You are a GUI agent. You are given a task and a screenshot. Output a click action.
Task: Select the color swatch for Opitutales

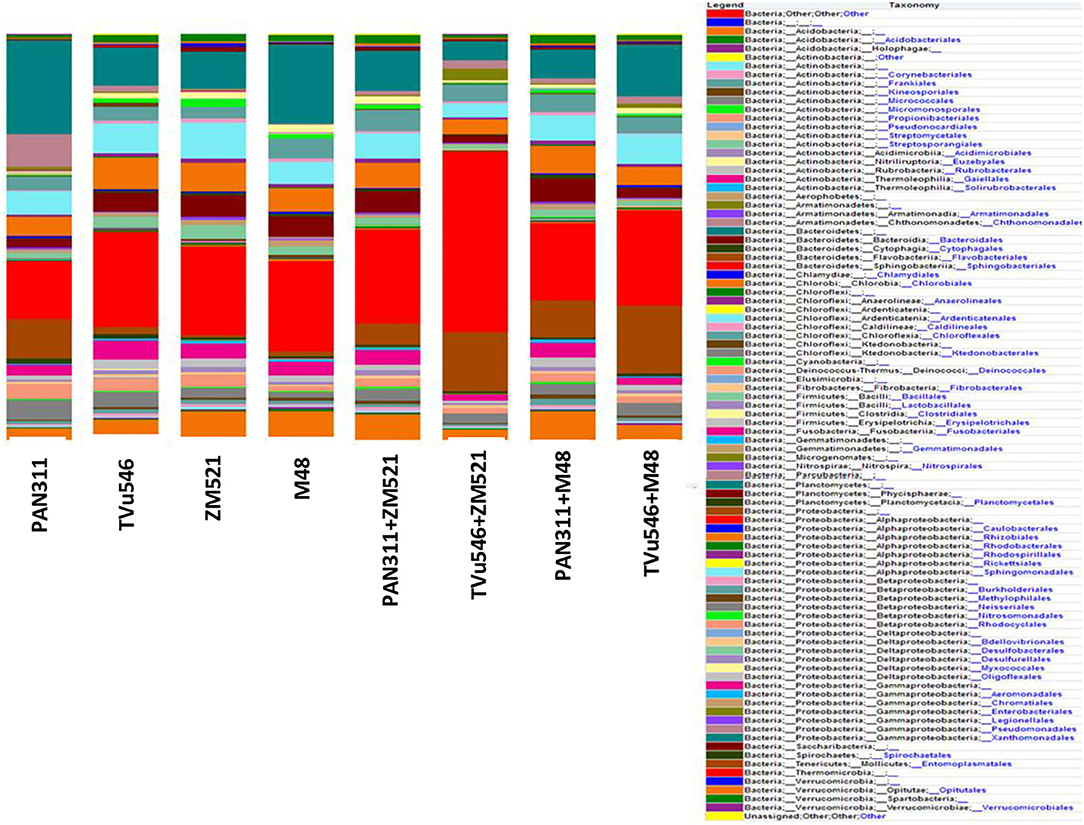724,790
